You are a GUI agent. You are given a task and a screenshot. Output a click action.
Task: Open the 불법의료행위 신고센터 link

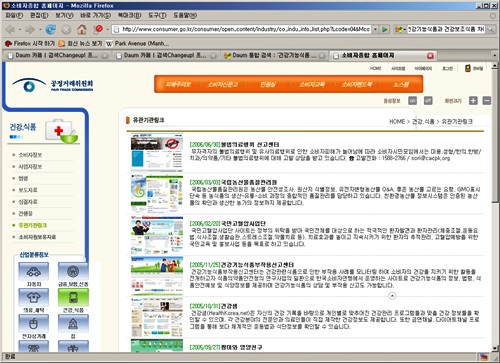[x=250, y=145]
